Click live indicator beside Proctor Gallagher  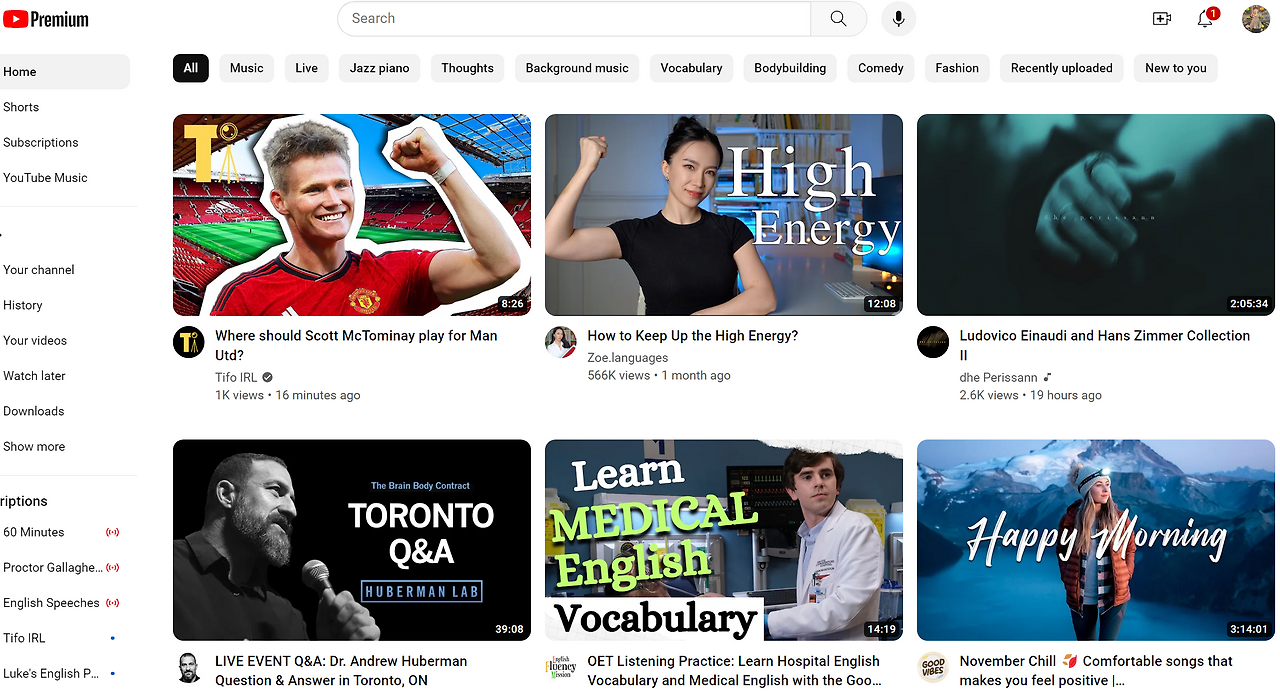coord(112,567)
